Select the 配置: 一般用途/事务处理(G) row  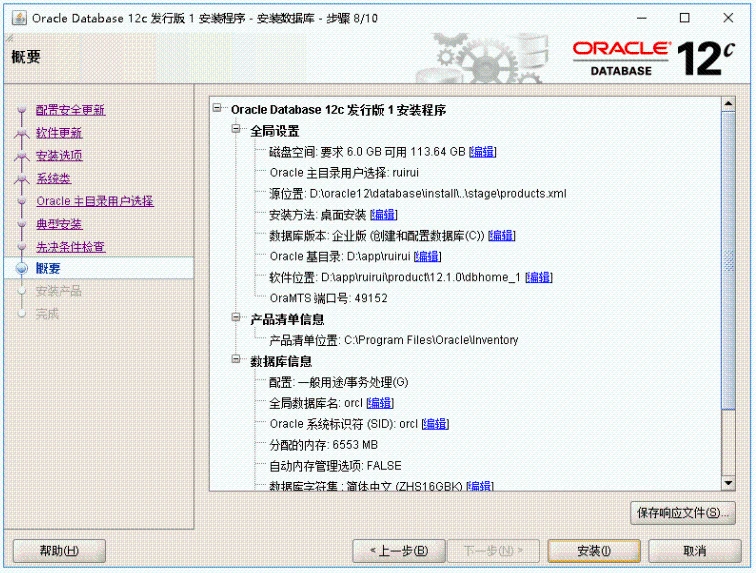pyautogui.click(x=338, y=382)
